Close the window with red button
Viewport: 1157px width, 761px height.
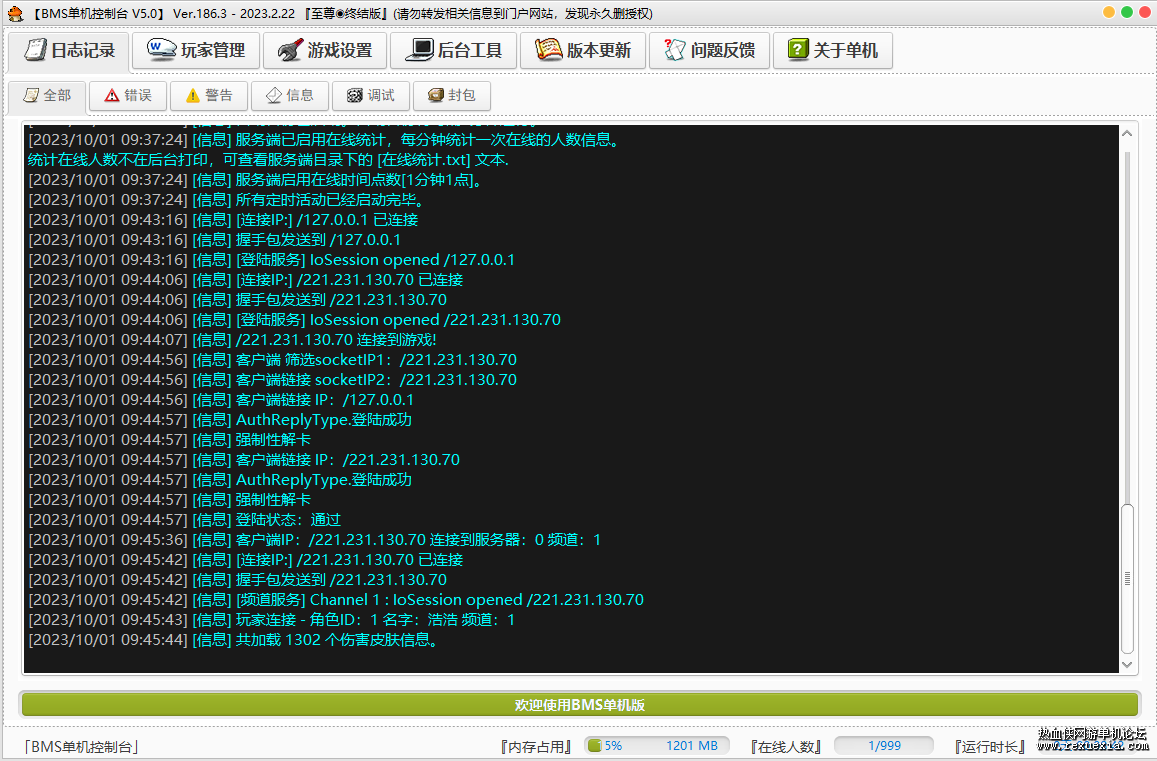pyautogui.click(x=1145, y=12)
